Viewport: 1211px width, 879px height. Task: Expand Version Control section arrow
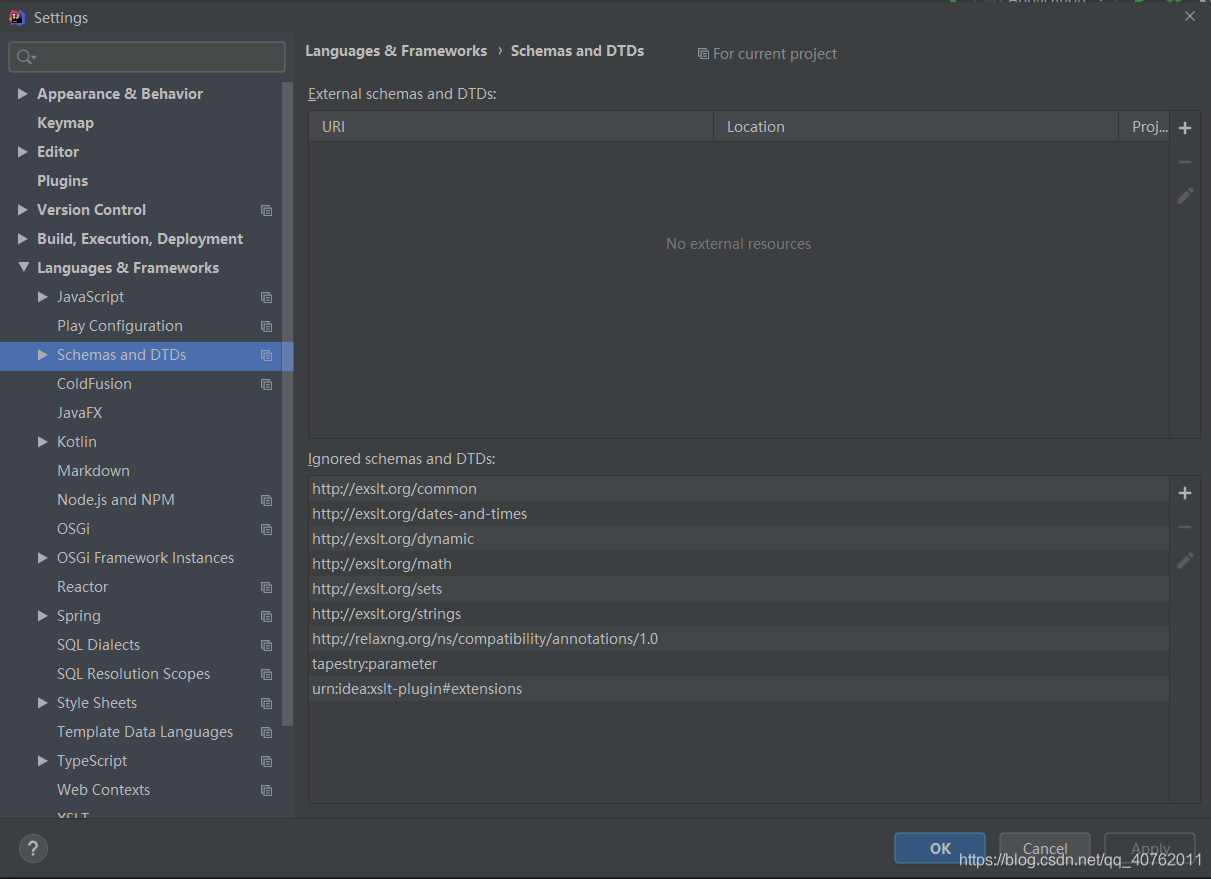23,210
